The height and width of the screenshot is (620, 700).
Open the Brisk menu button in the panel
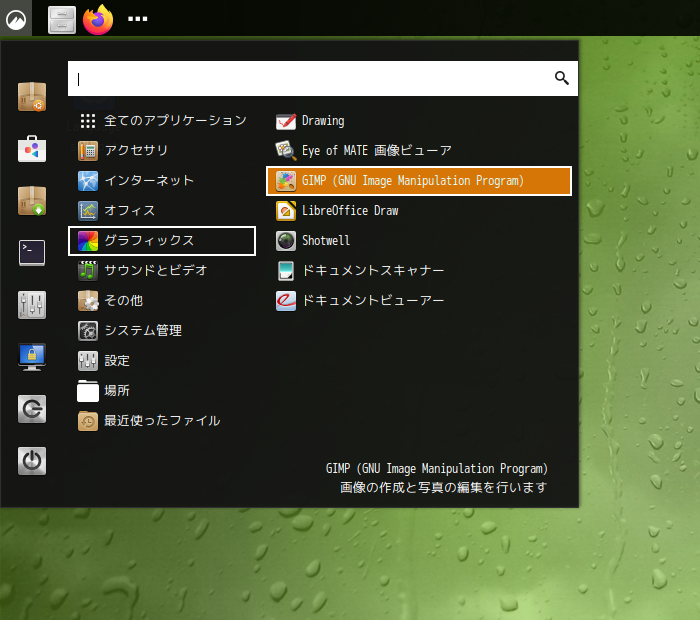point(16,19)
